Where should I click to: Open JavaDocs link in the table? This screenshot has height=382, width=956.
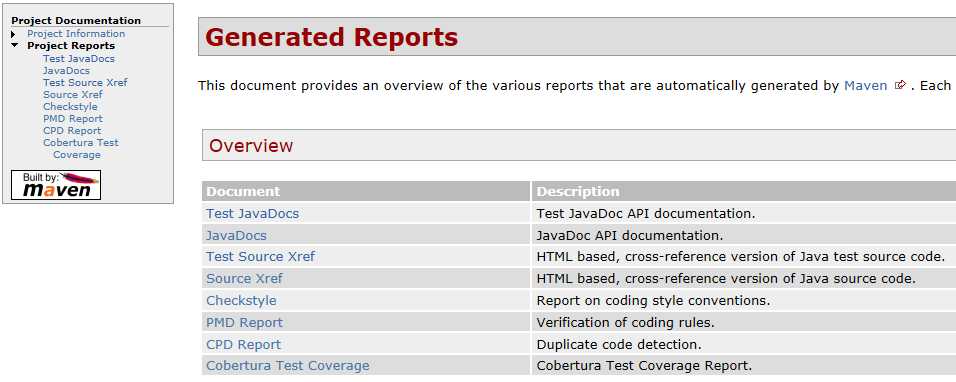point(236,235)
